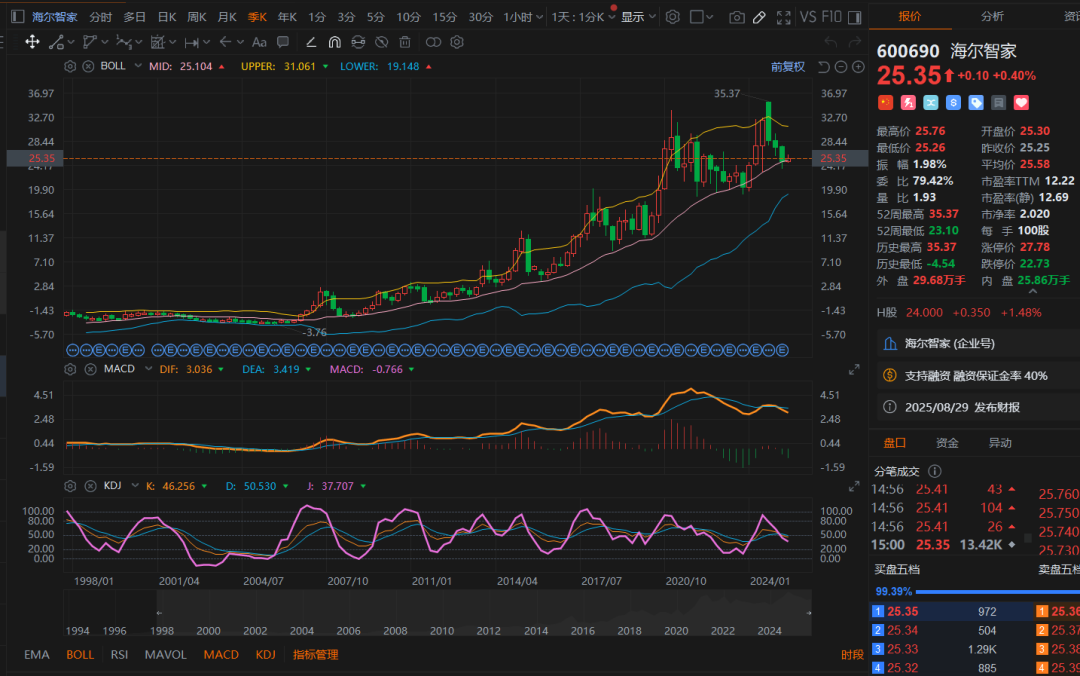Toggle the right side panel icon
The image size is (1080, 676).
click(855, 17)
